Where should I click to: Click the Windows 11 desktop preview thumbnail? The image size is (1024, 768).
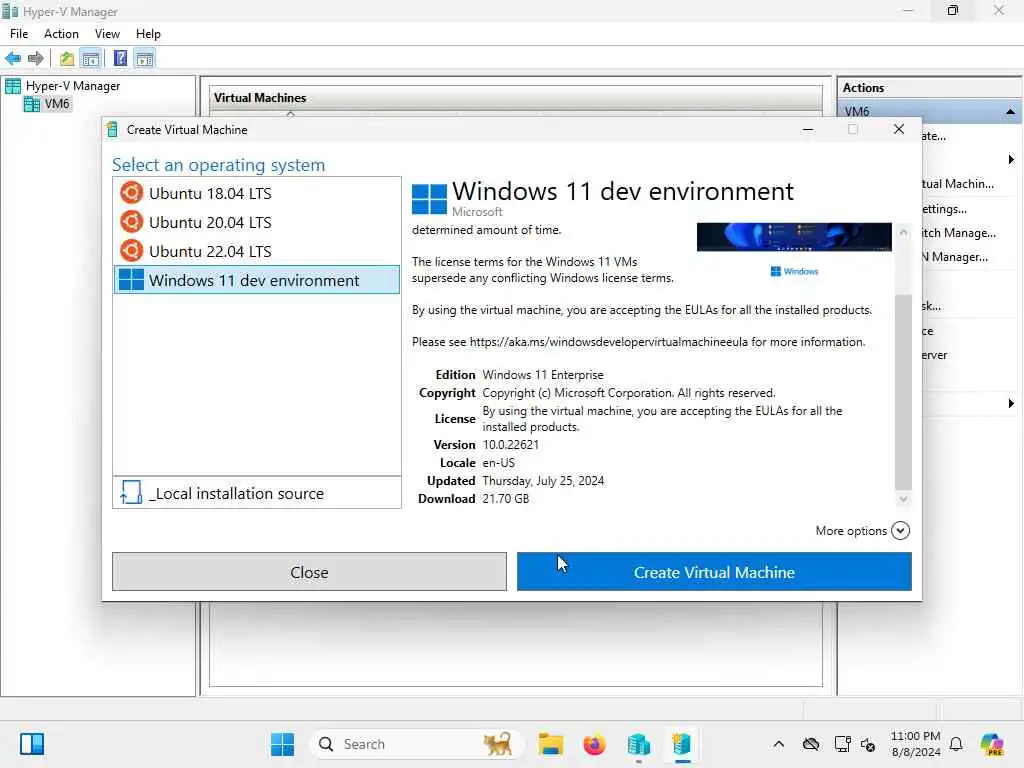point(793,237)
